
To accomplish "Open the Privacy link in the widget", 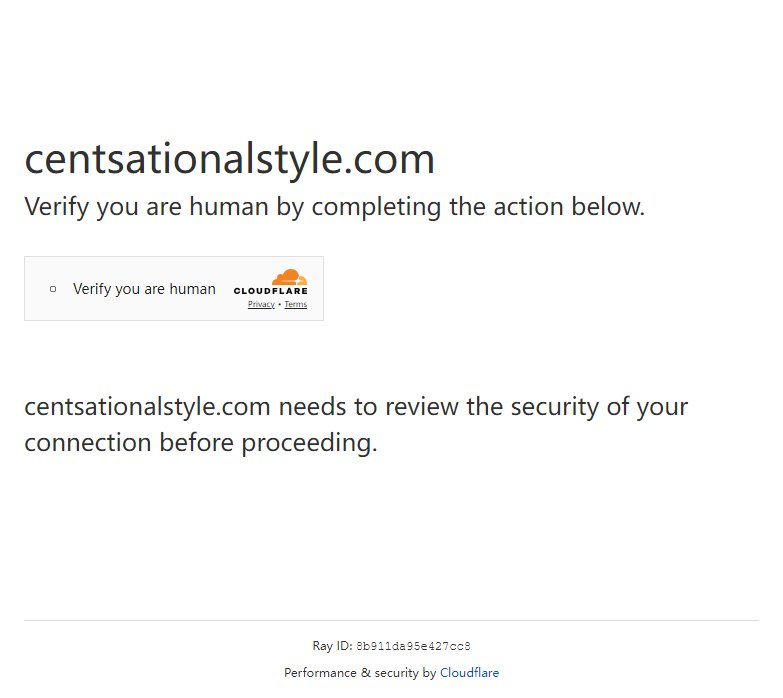I will 261,305.
